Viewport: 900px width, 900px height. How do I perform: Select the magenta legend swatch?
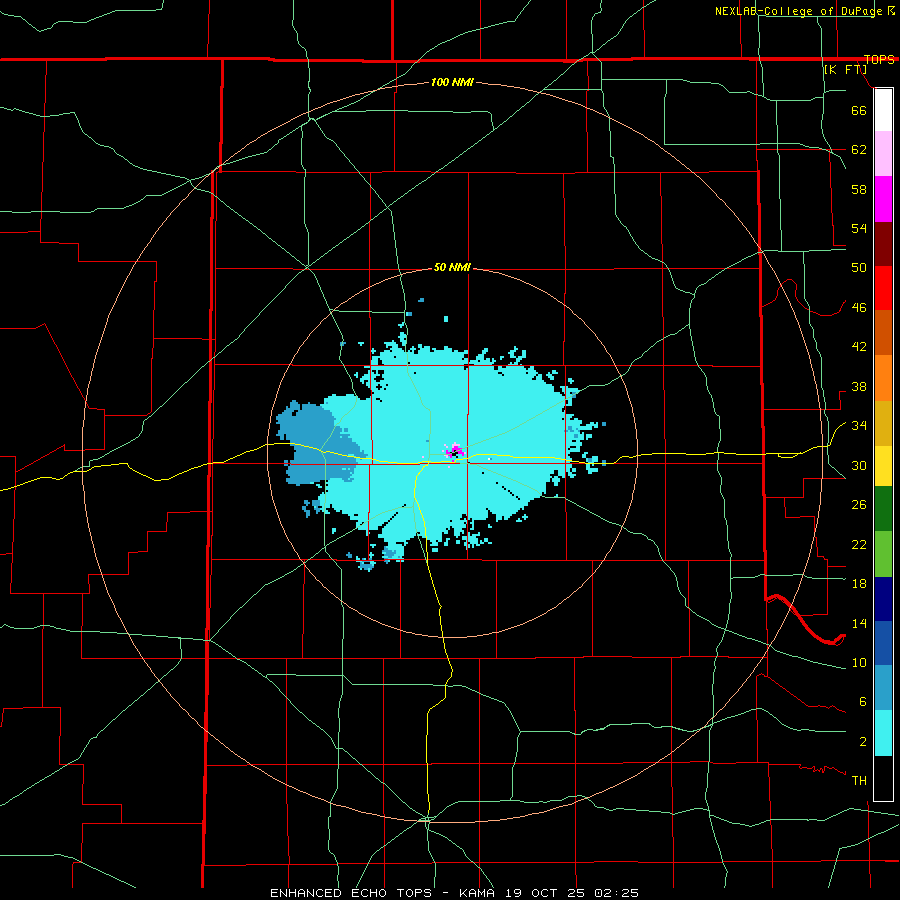[x=883, y=199]
